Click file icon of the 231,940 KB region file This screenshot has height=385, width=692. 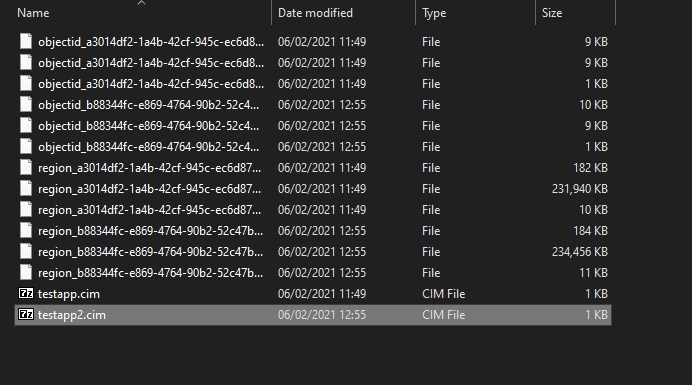click(26, 189)
